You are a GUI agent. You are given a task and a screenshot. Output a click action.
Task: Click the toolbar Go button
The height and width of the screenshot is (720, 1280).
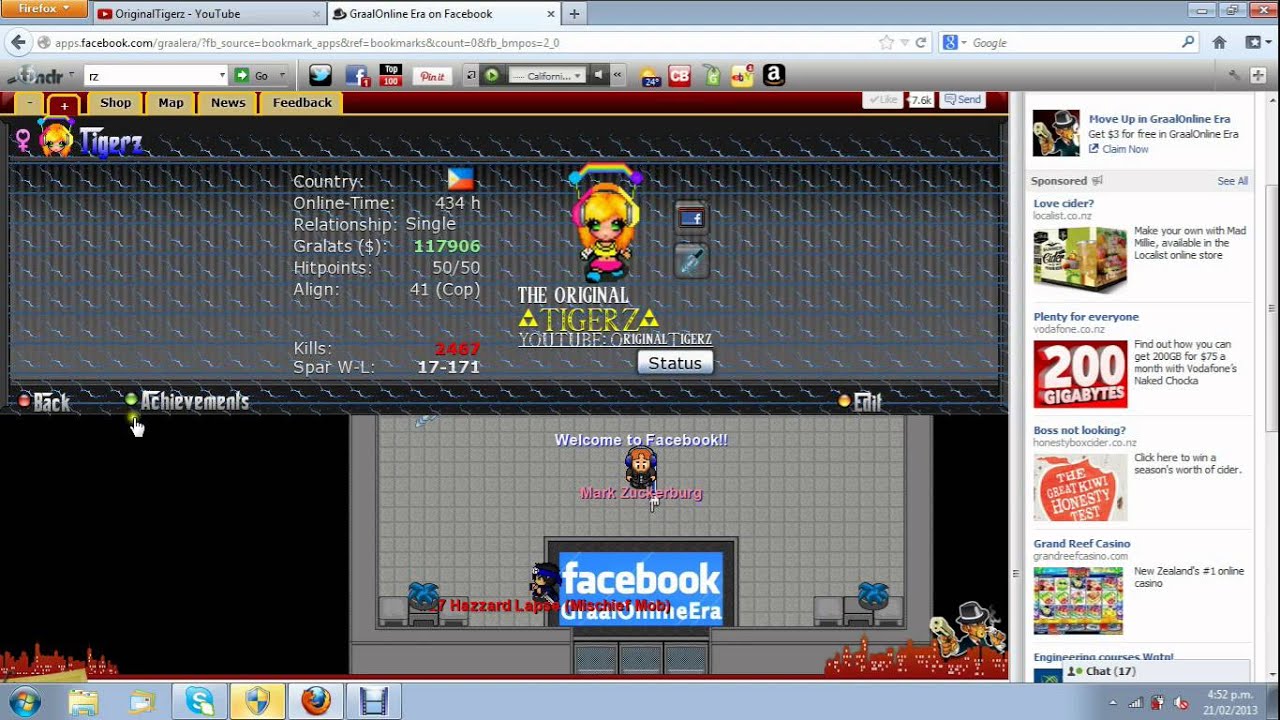252,75
